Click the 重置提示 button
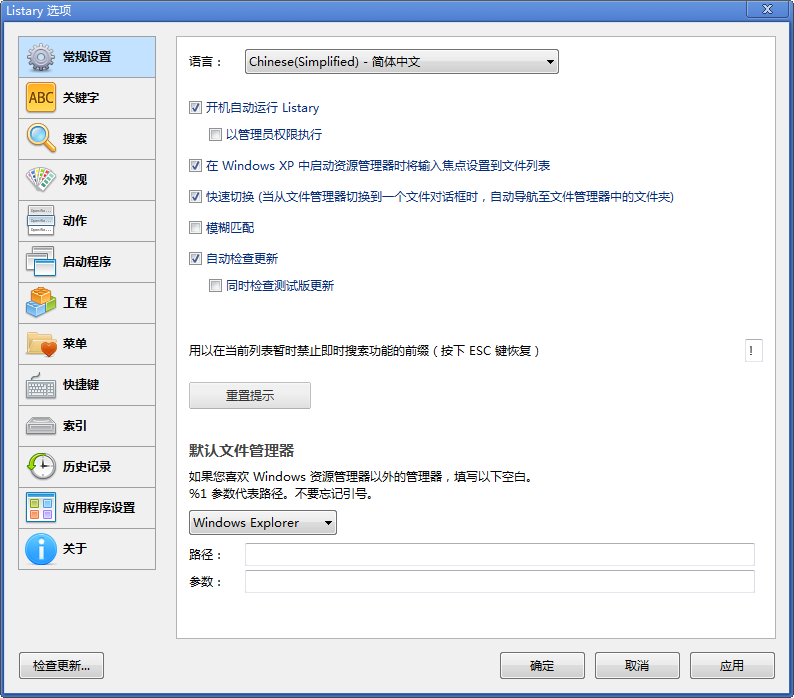This screenshot has height=698, width=794. [250, 395]
